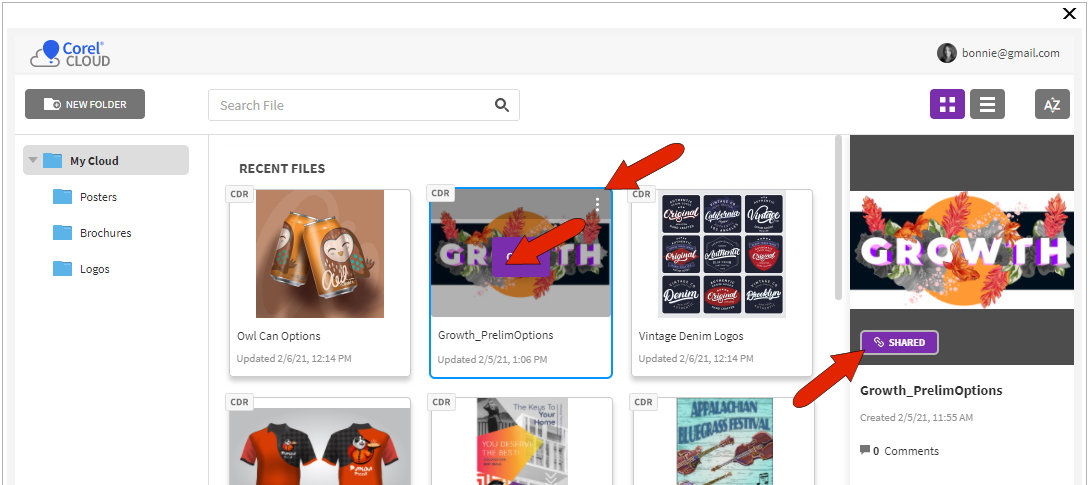This screenshot has height=485, width=1092.
Task: Open the Growth_PrelimOptions three-dot menu
Action: (x=598, y=204)
